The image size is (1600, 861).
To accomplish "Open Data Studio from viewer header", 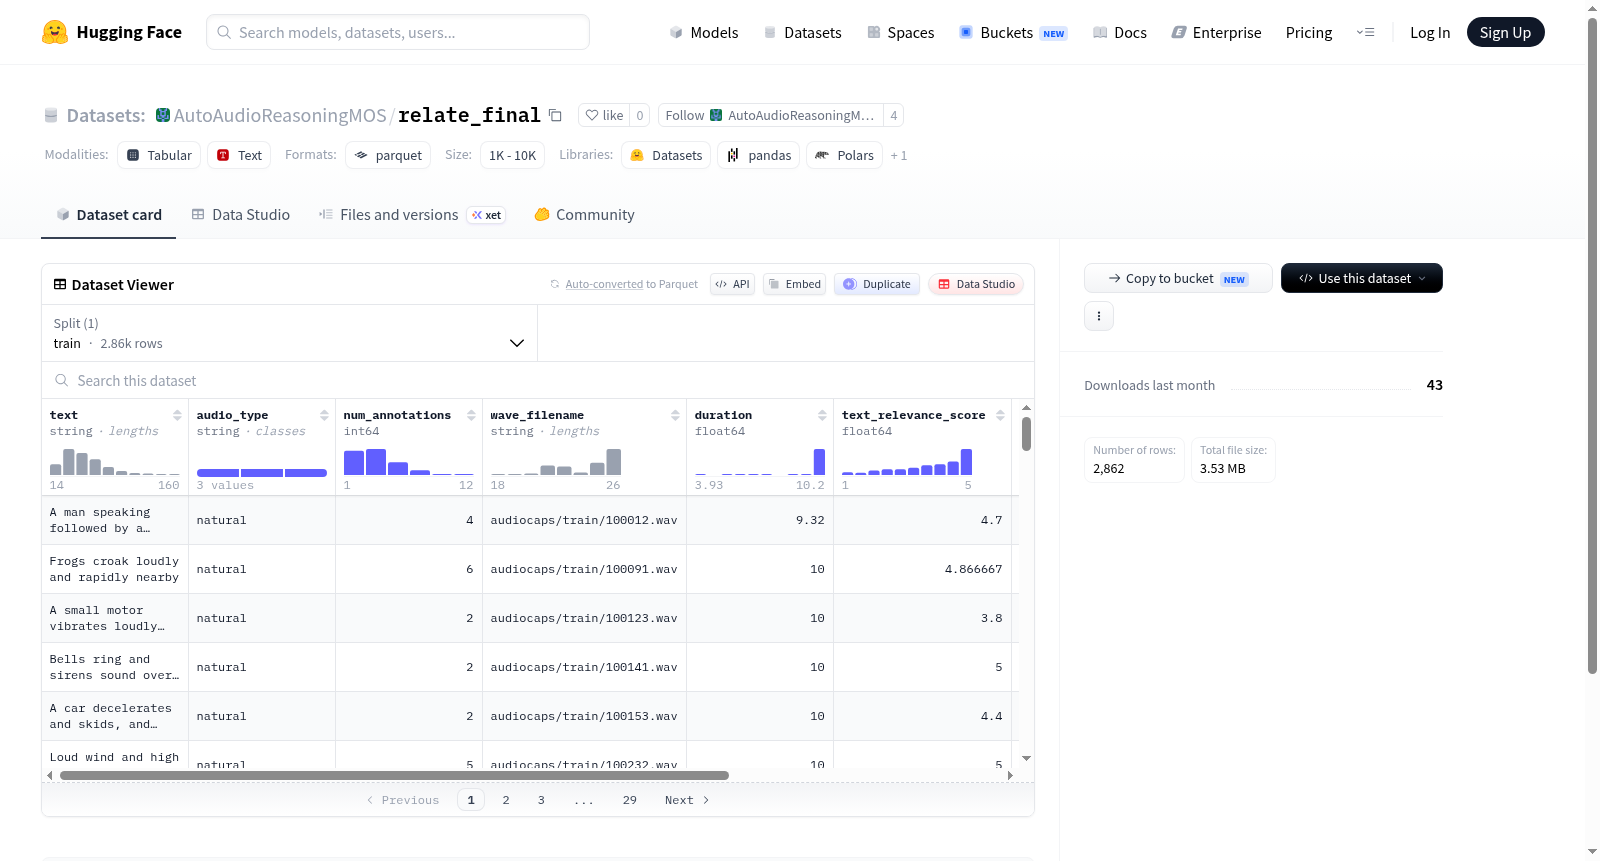I will pos(976,284).
